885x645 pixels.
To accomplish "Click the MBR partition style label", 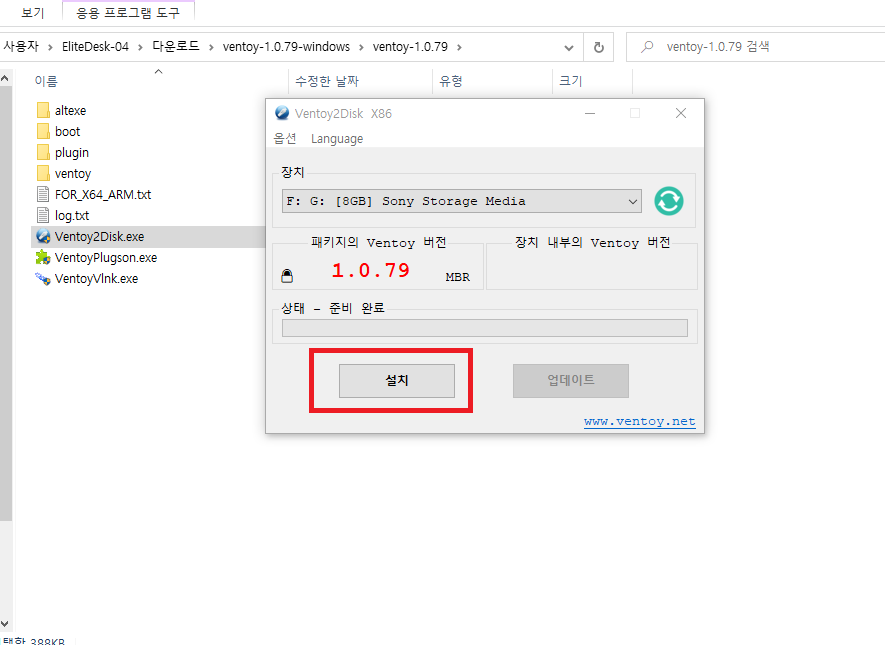I will pyautogui.click(x=458, y=277).
